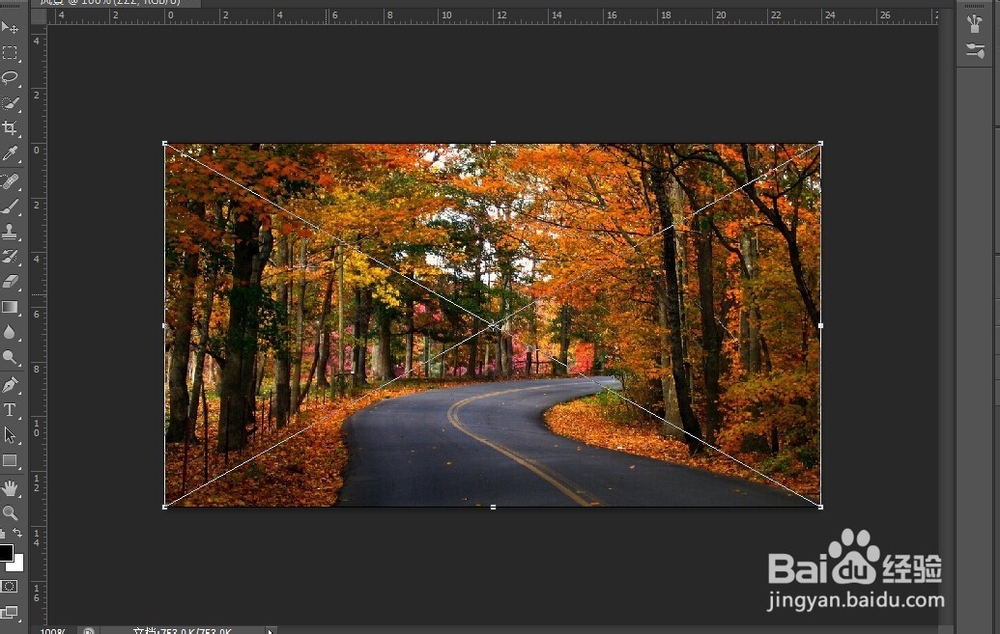
Task: Select the Hand tool
Action: coord(10,489)
